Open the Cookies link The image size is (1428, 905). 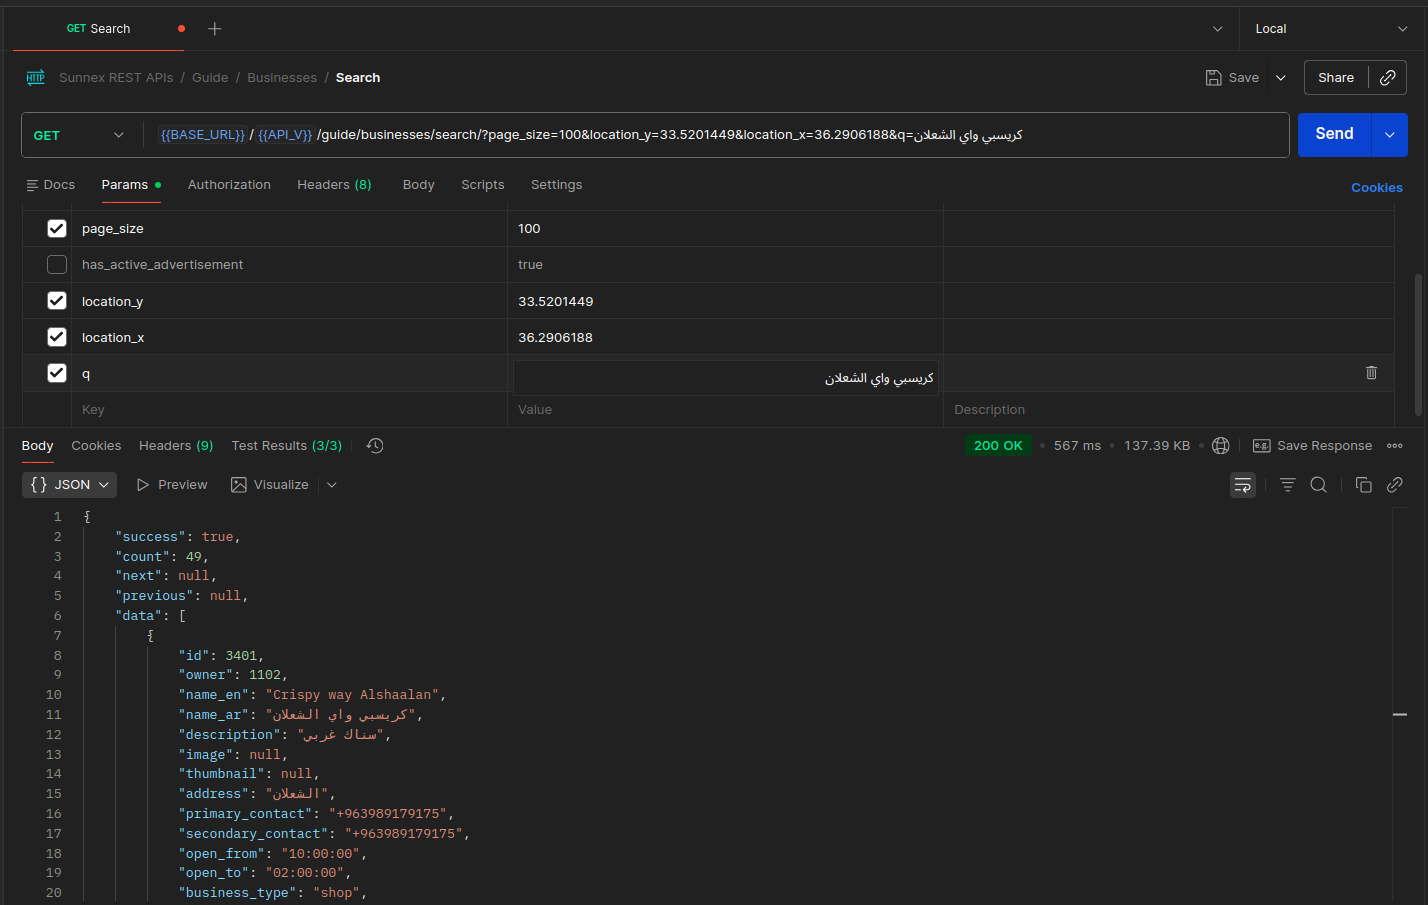[x=1376, y=188]
